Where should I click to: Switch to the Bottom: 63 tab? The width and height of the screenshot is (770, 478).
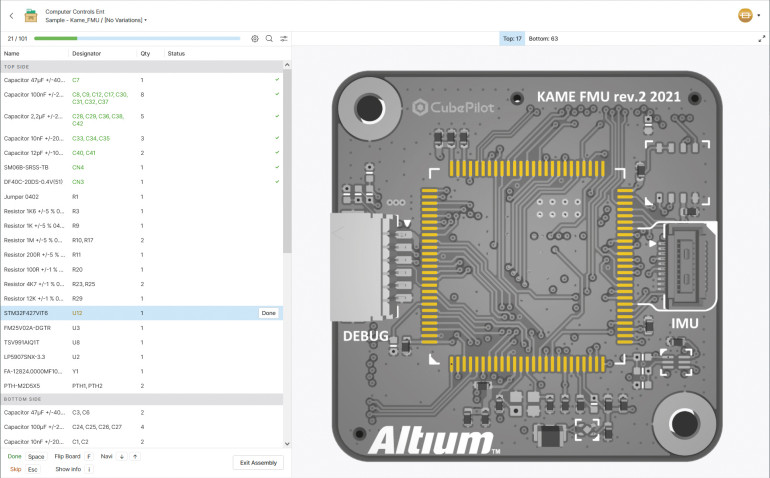[x=543, y=38]
